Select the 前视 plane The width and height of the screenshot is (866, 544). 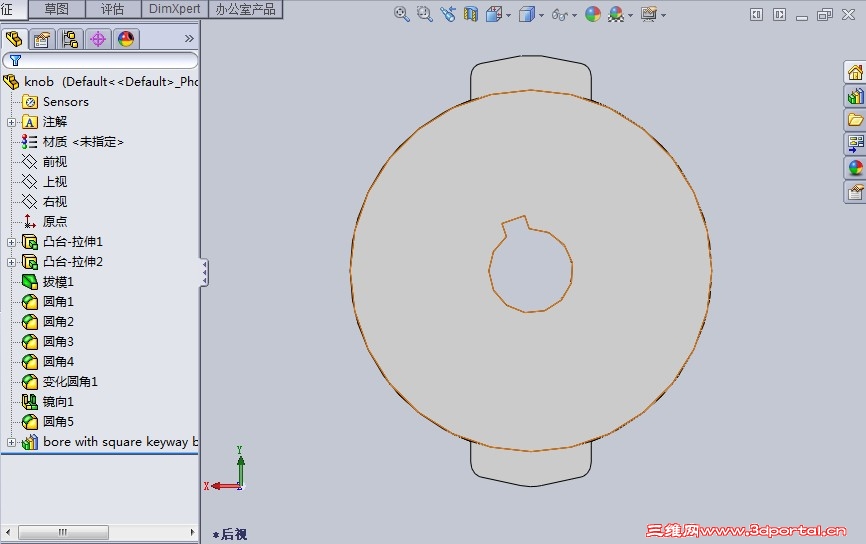44,162
